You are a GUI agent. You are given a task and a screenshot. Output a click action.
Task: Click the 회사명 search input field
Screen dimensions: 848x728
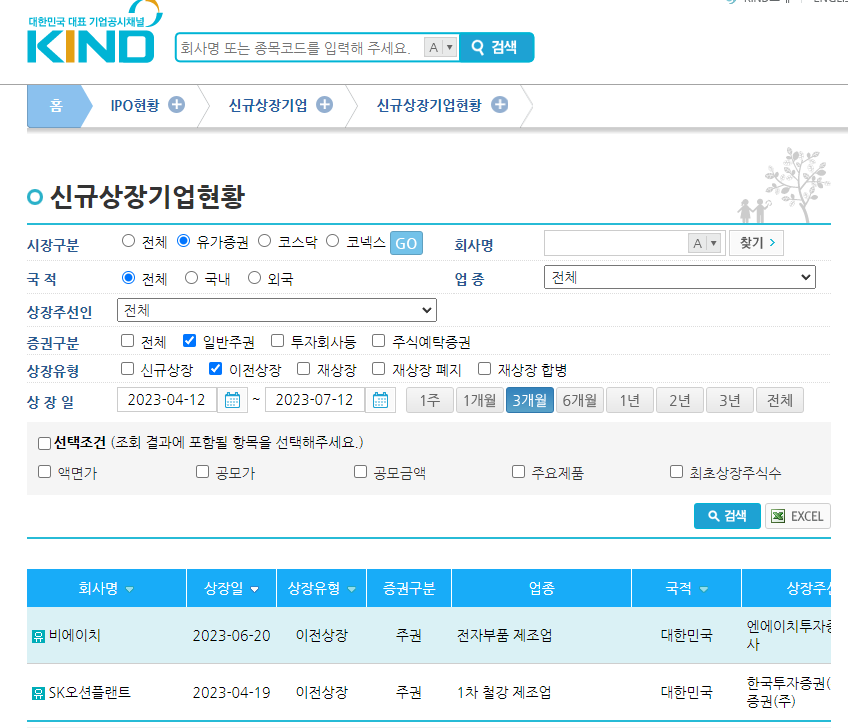coord(616,243)
